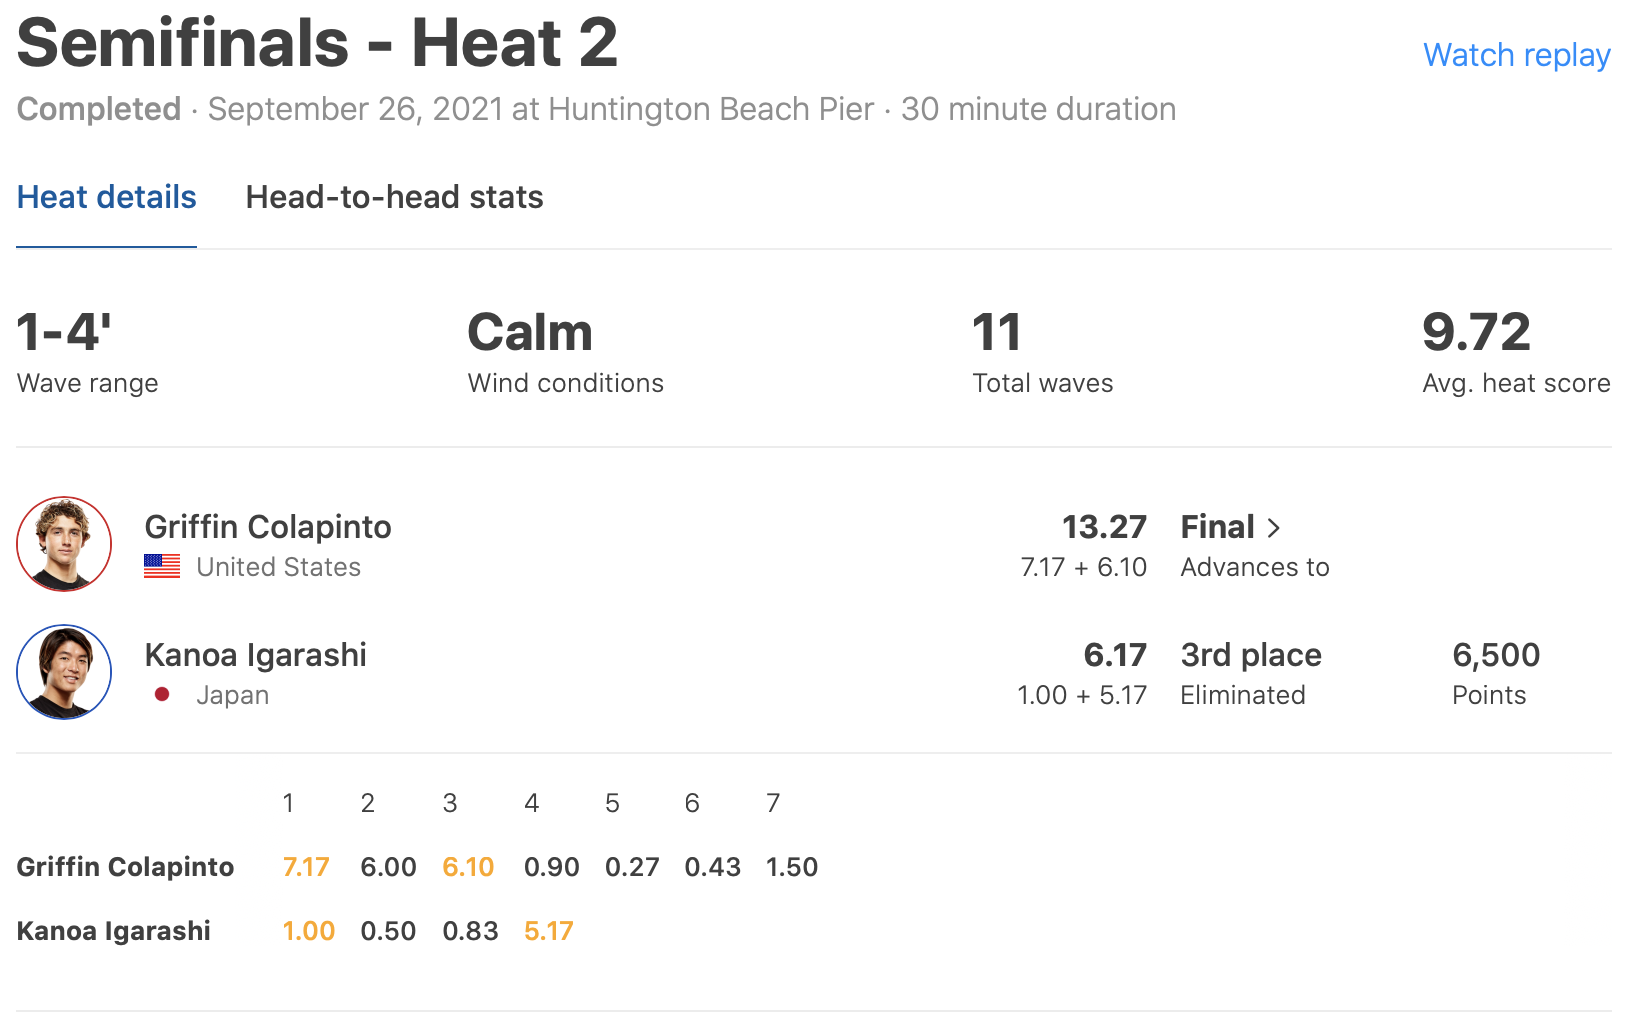This screenshot has height=1018, width=1632.
Task: Click Griffin Colapinto's row label in wave table
Action: (x=125, y=867)
